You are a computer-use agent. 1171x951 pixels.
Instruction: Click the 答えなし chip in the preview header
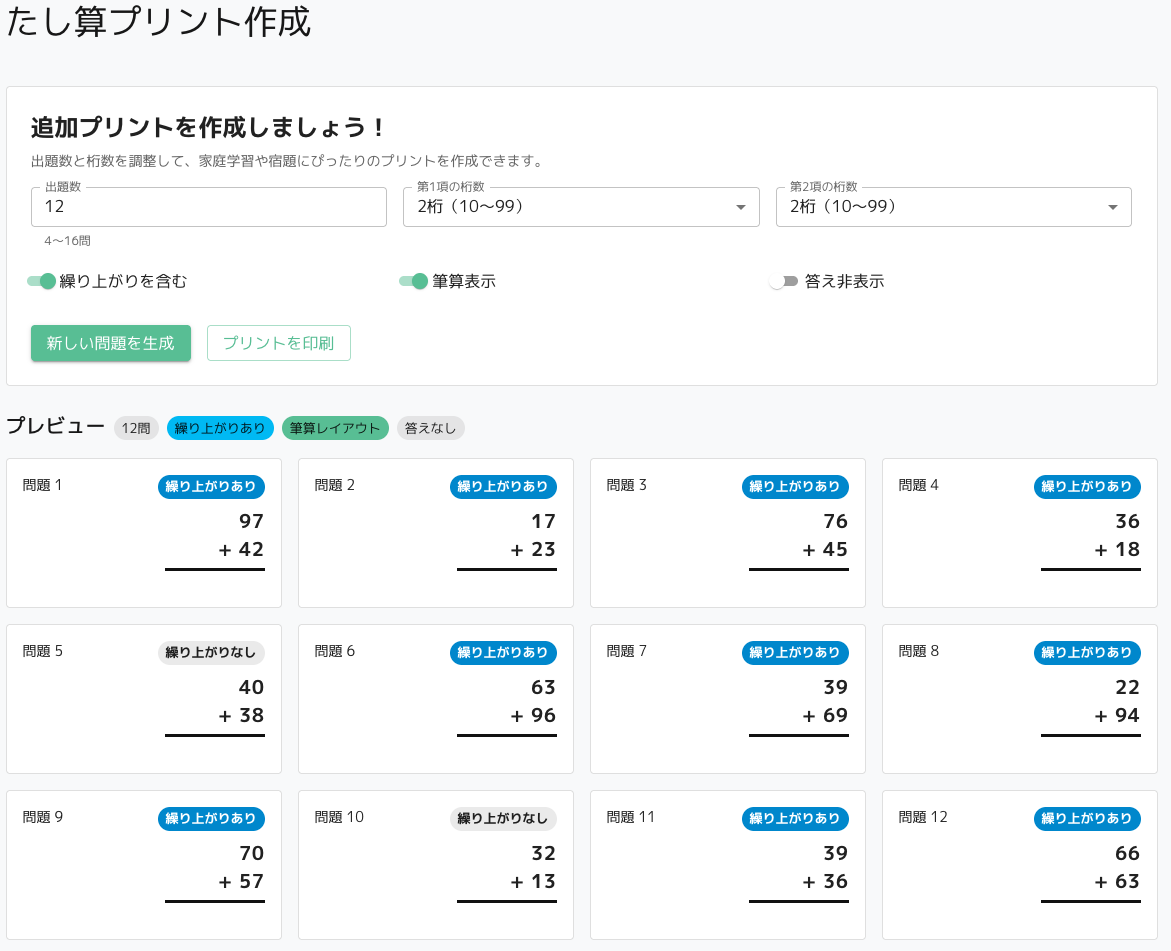(430, 428)
